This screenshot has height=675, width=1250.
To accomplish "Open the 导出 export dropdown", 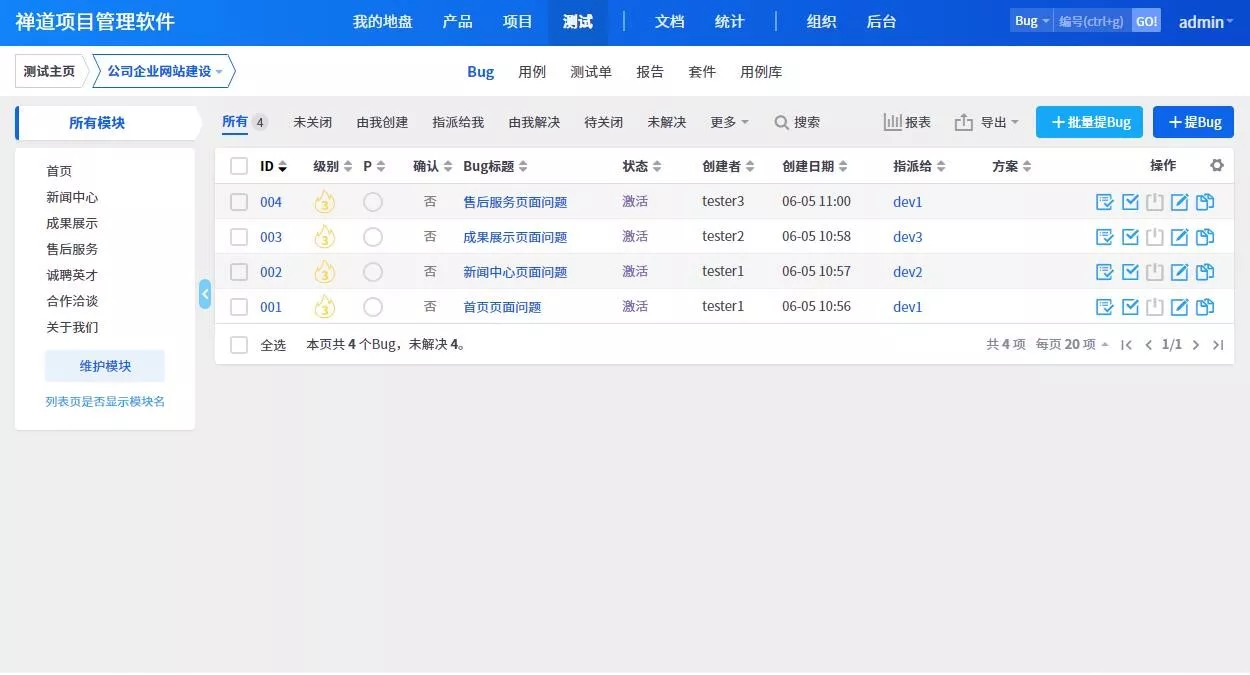I will point(987,122).
